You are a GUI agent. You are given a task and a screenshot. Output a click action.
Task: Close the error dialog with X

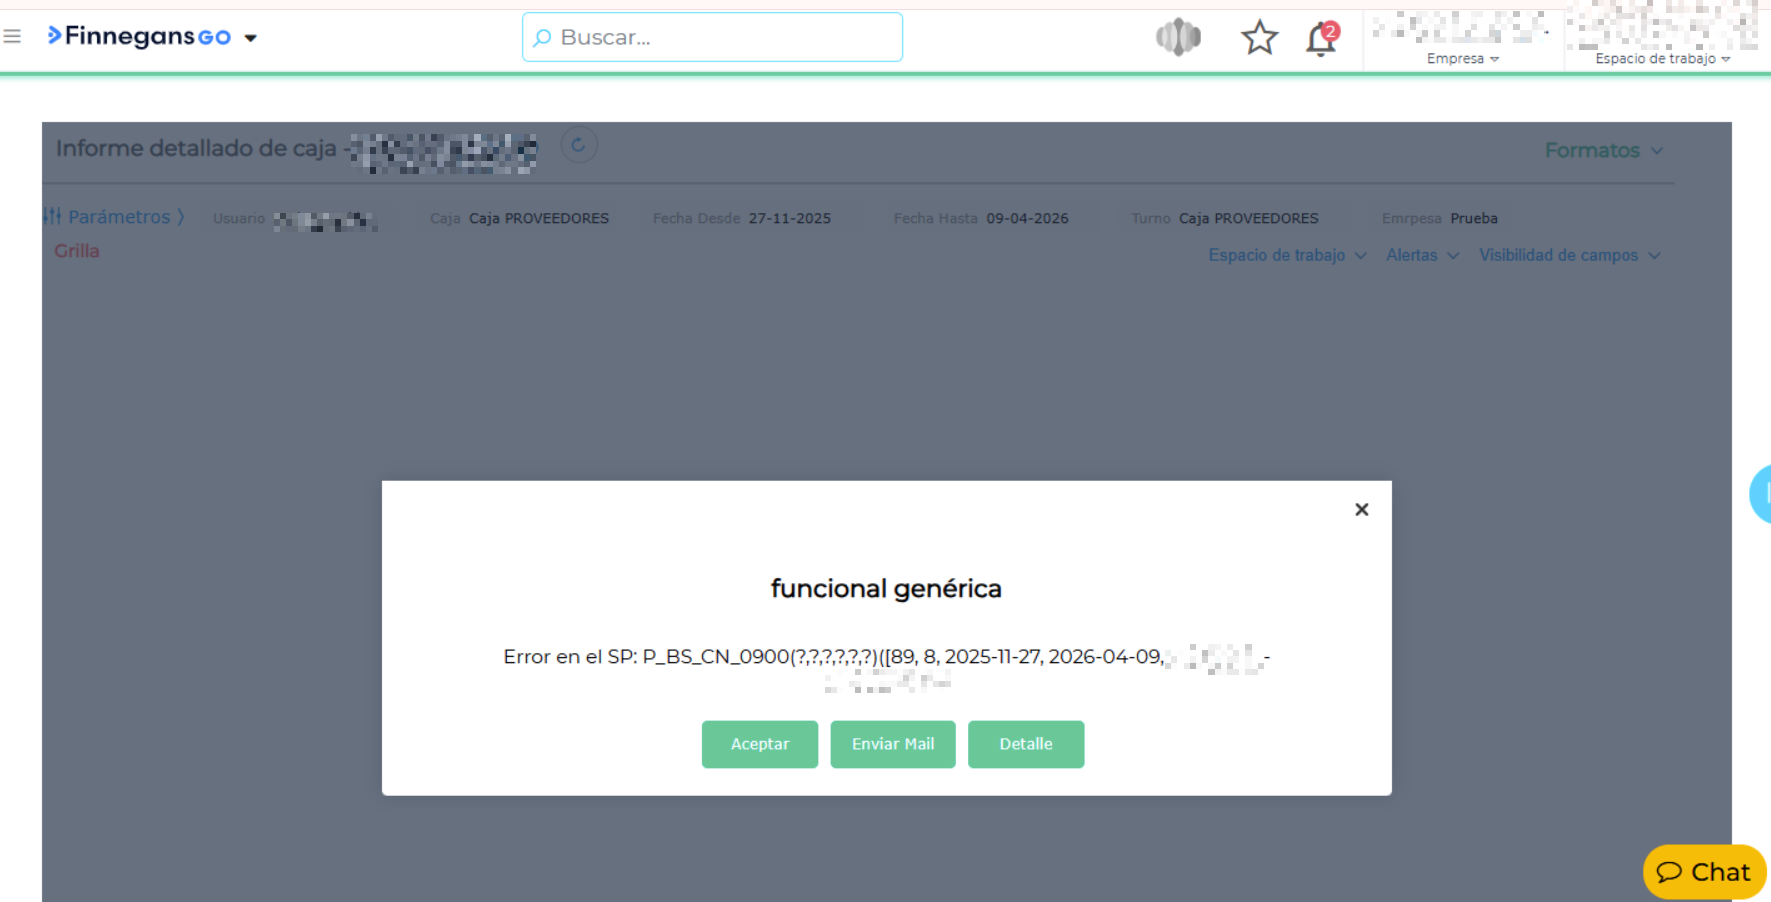(1361, 510)
